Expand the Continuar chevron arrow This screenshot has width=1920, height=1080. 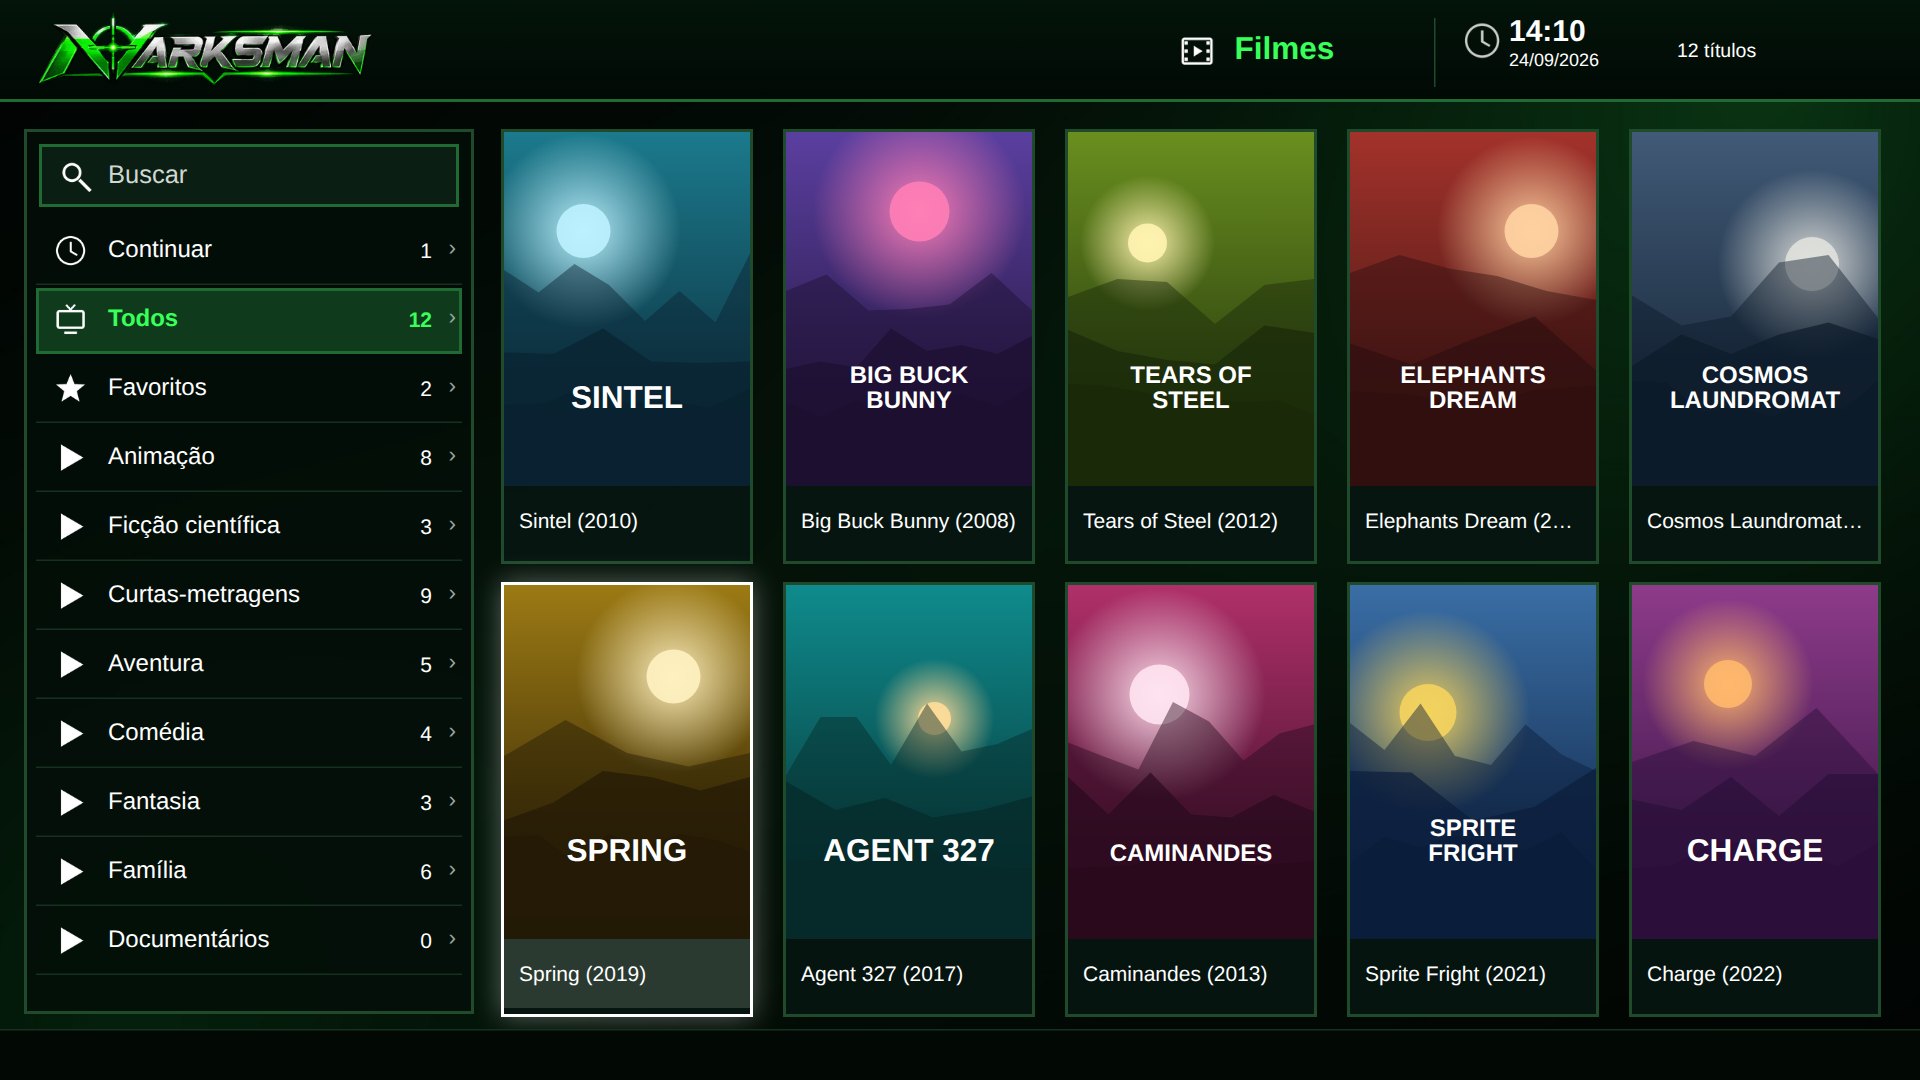(453, 249)
